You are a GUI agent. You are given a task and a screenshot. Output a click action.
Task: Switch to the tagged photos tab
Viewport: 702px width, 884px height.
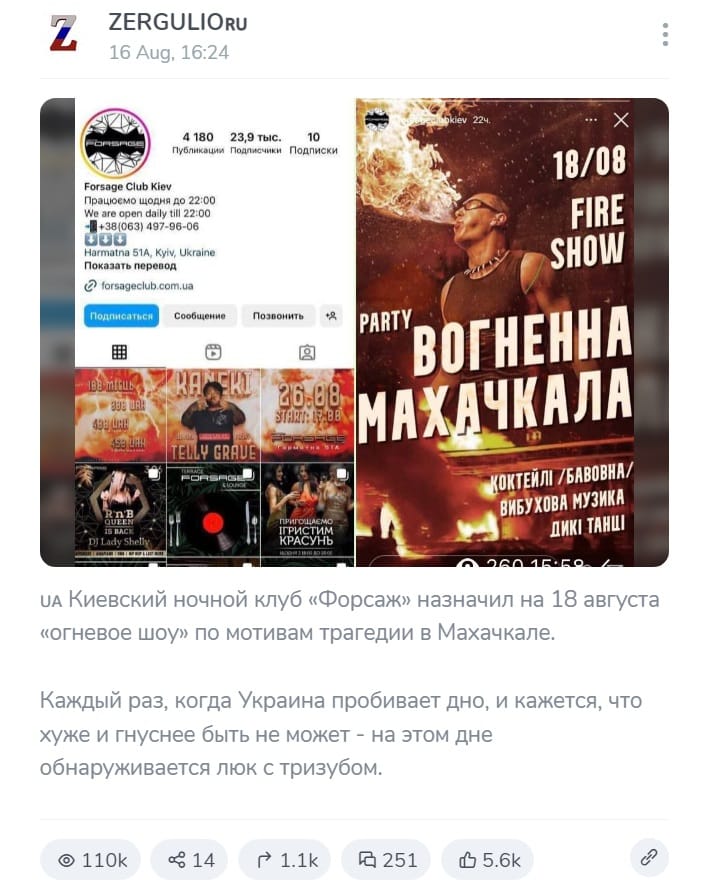coord(307,352)
